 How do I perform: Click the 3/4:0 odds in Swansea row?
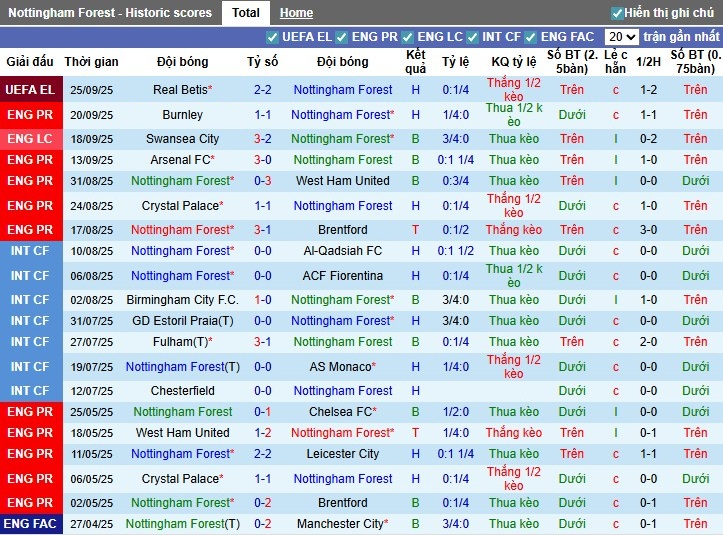pyautogui.click(x=456, y=139)
